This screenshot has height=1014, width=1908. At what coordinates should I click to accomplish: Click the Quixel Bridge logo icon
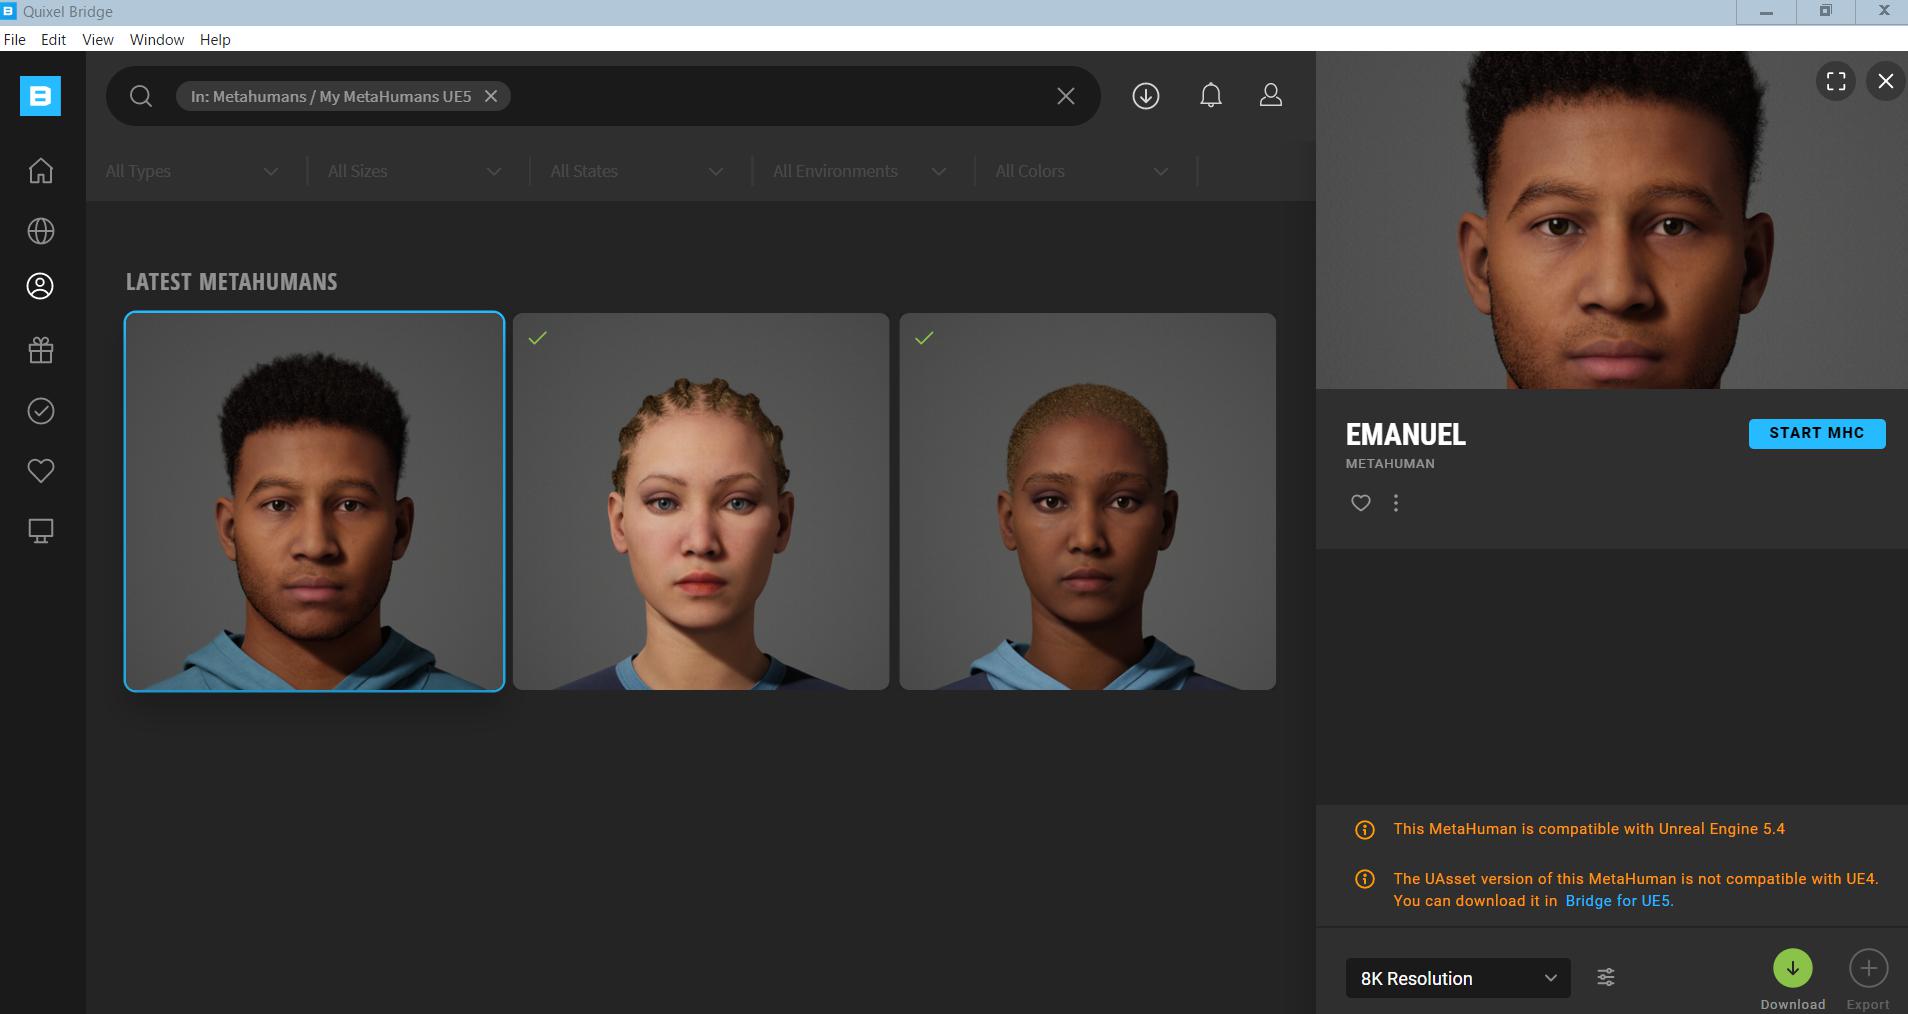(40, 96)
